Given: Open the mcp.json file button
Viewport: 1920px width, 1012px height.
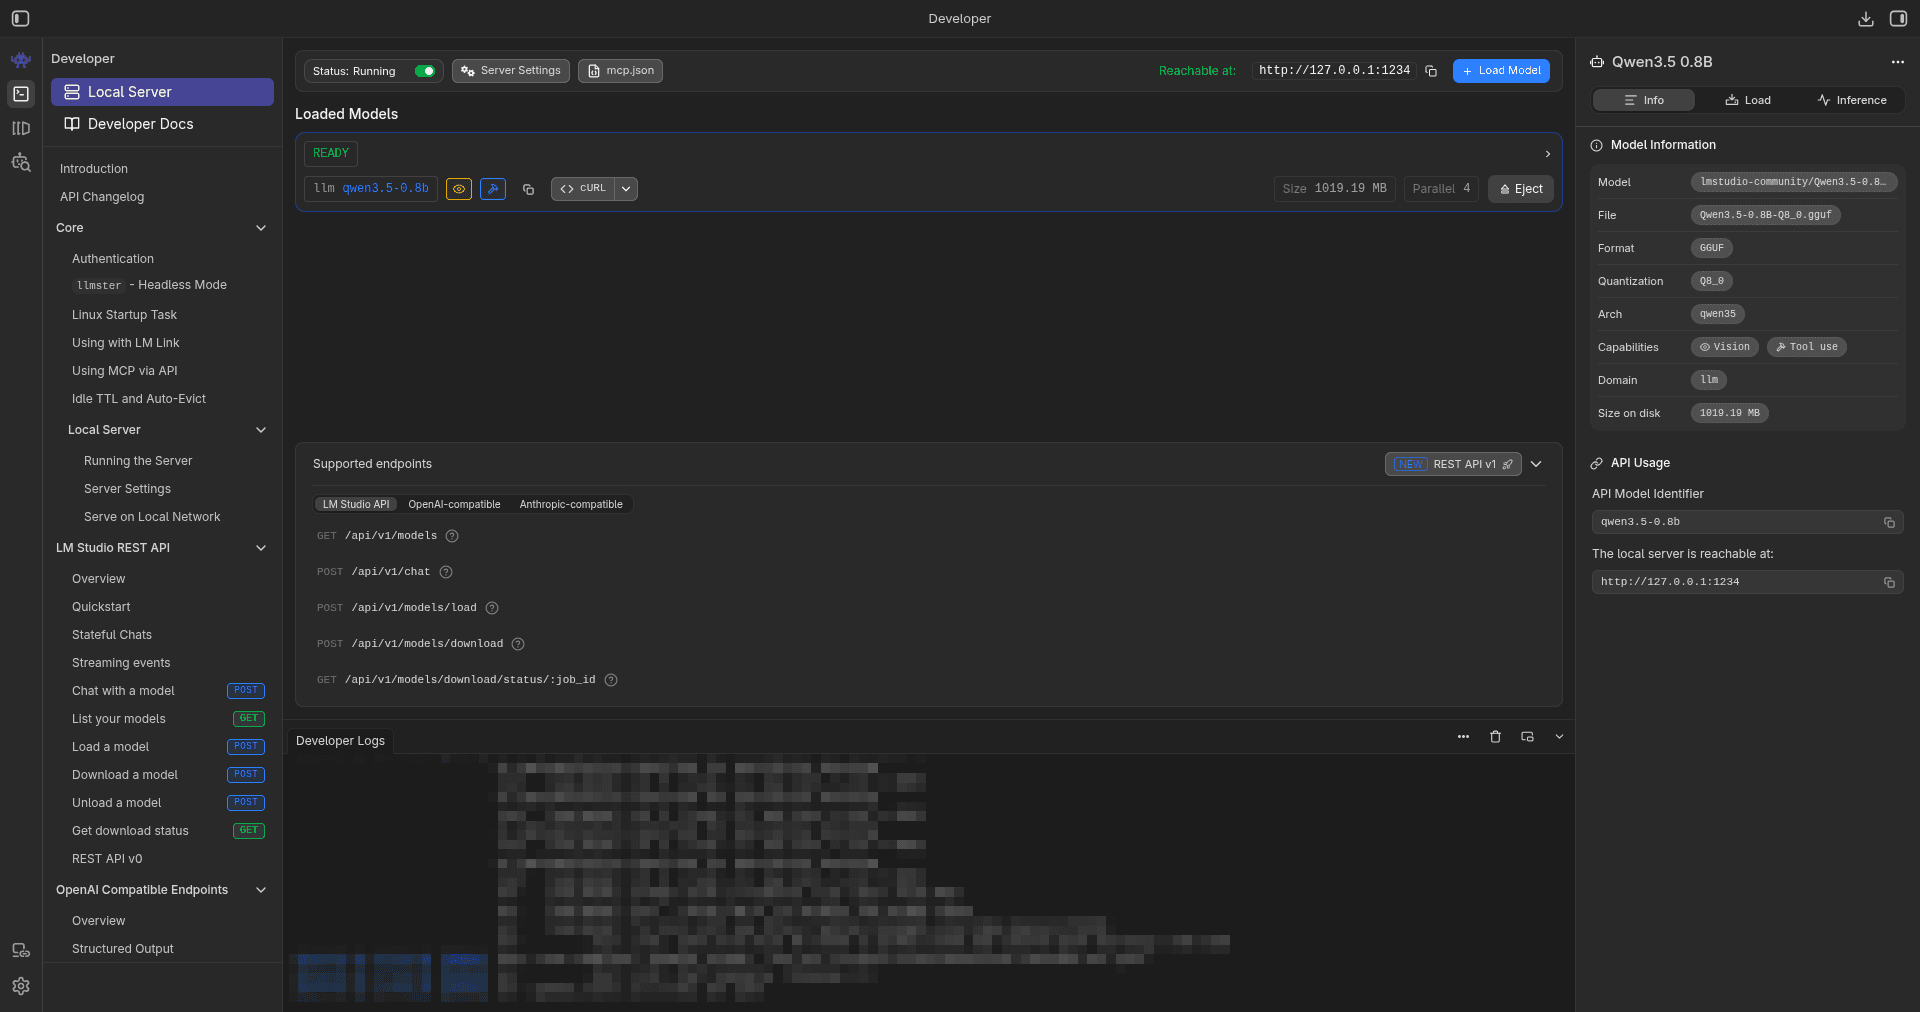Looking at the screenshot, I should 620,71.
